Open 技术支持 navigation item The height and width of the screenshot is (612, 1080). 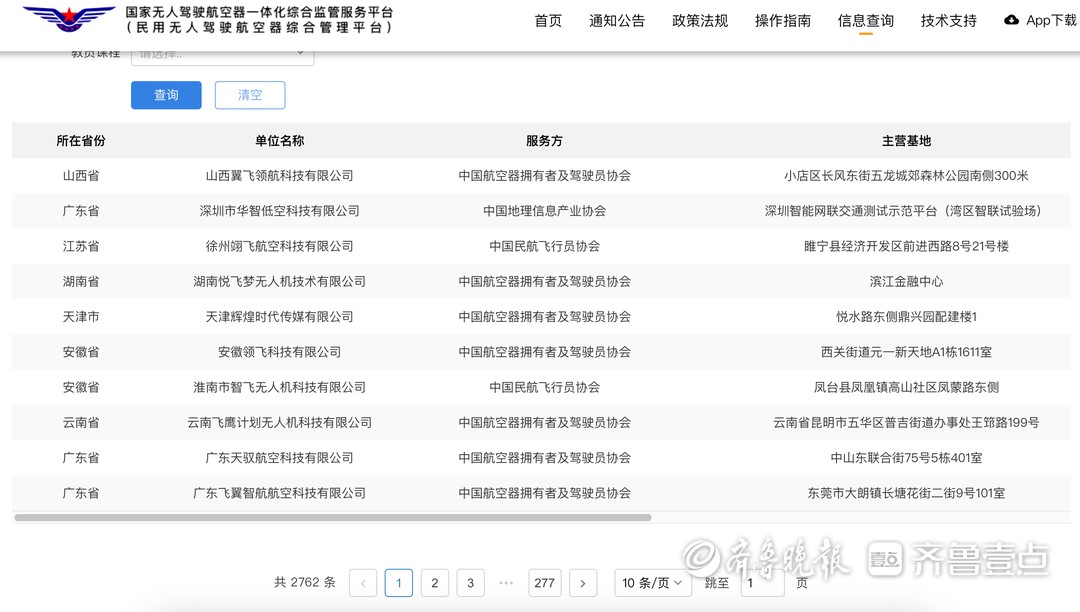[x=949, y=21]
